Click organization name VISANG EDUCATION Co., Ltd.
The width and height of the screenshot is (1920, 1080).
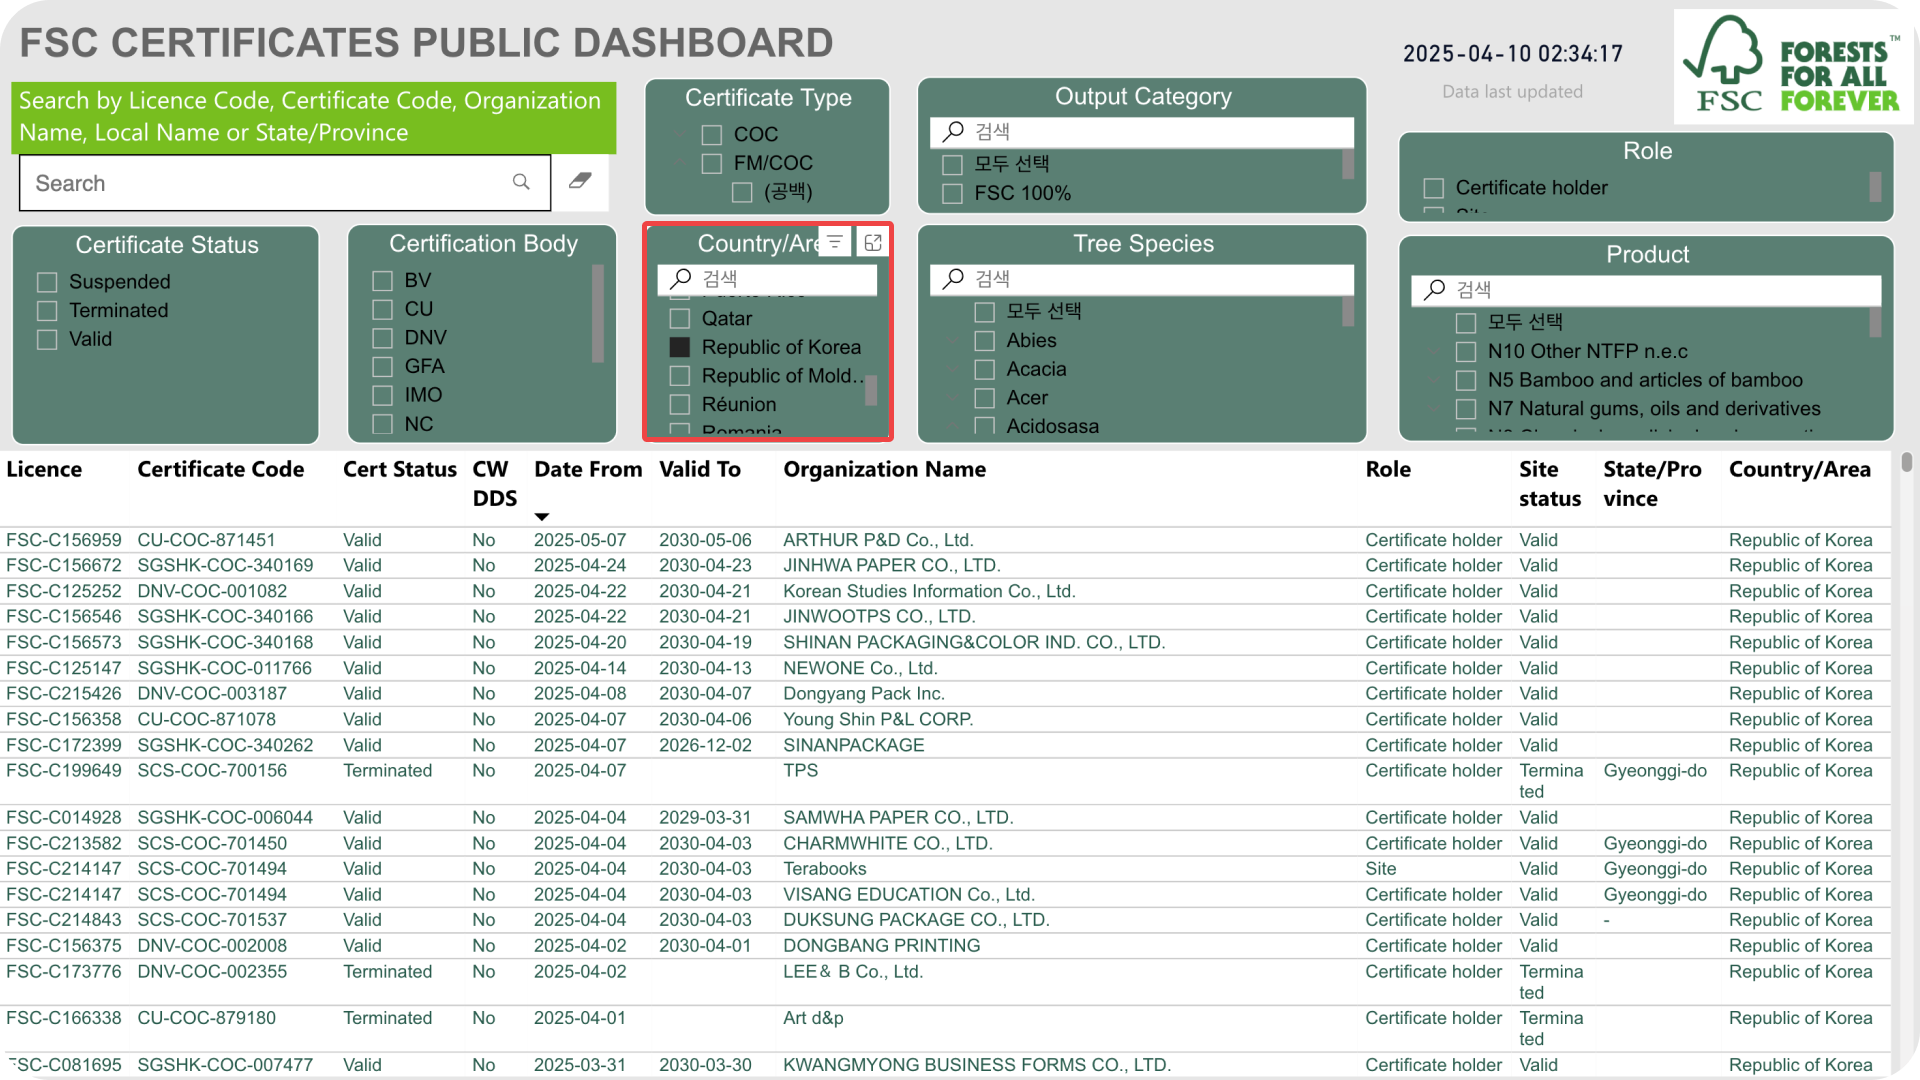[x=908, y=894]
